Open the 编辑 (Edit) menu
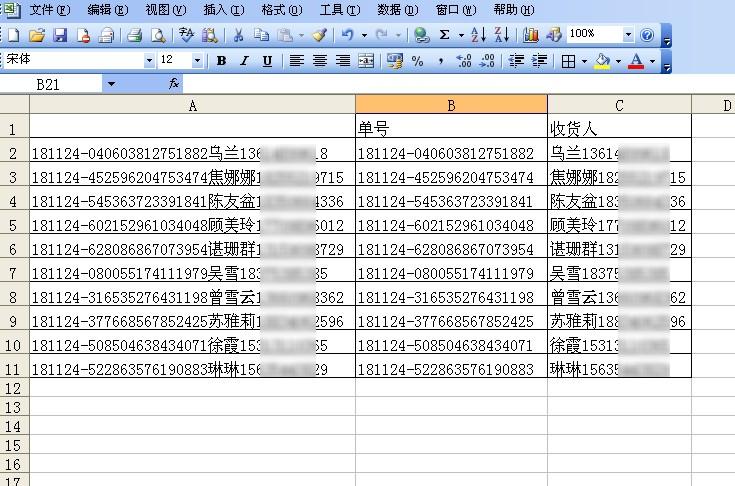Image resolution: width=735 pixels, height=486 pixels. [108, 9]
